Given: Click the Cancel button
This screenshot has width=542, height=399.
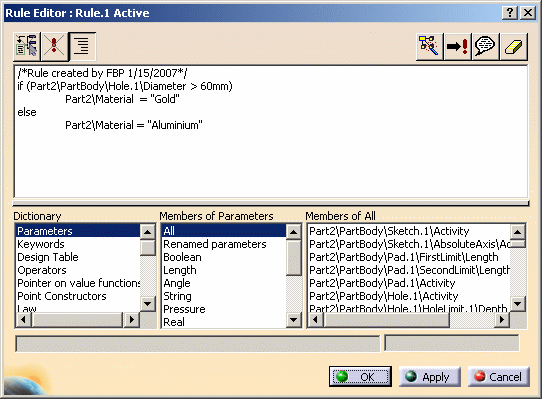Looking at the screenshot, I should pyautogui.click(x=499, y=377).
